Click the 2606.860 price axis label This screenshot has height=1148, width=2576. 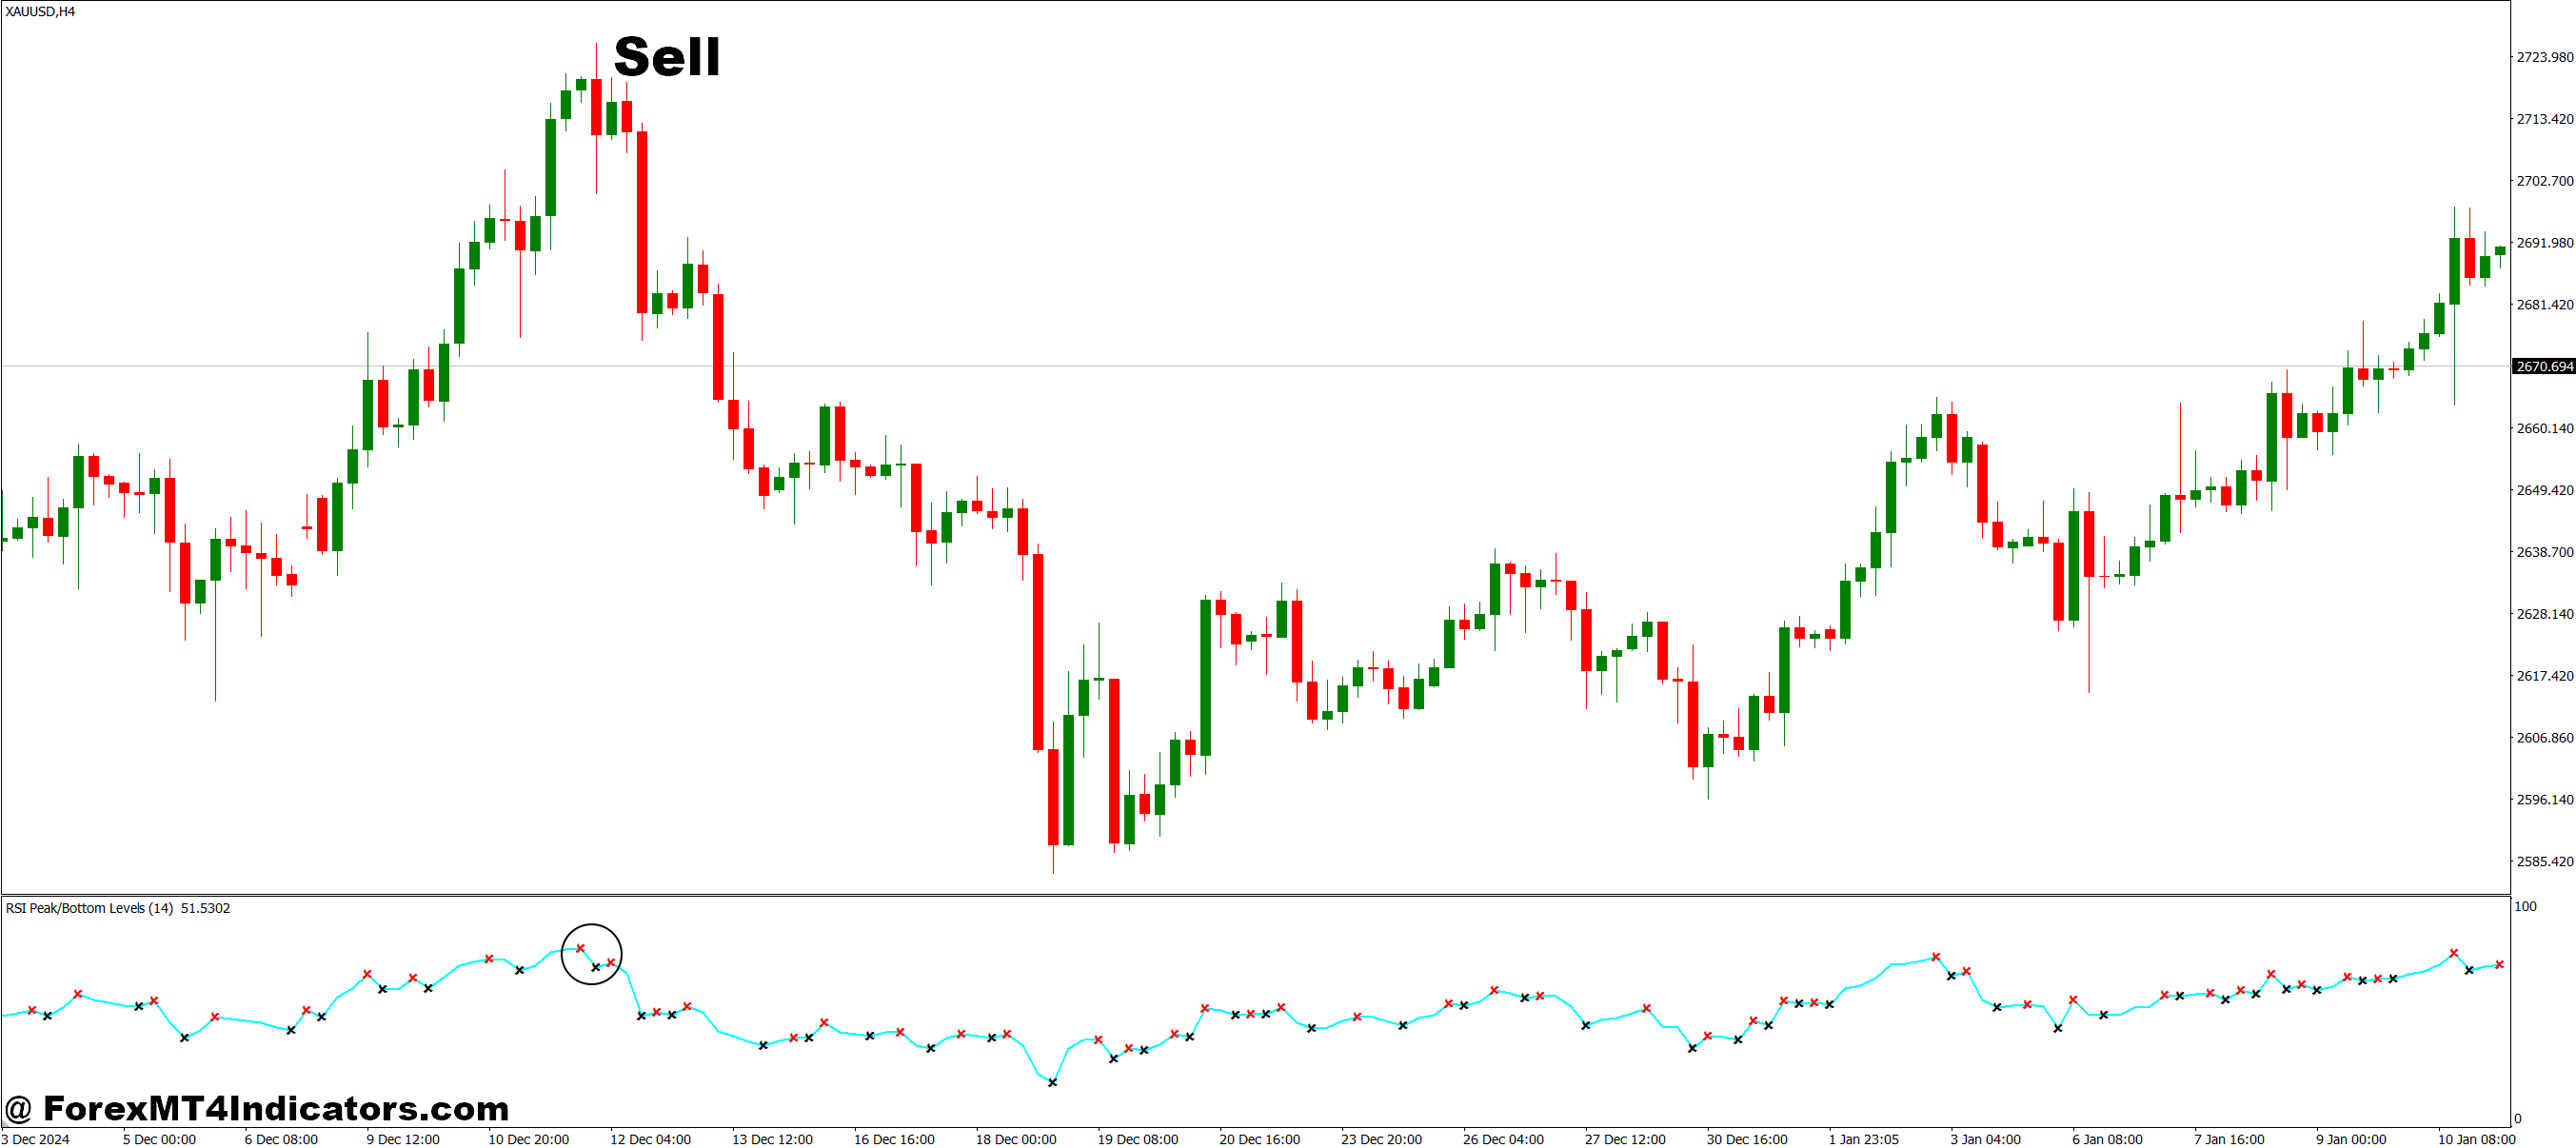point(2544,738)
